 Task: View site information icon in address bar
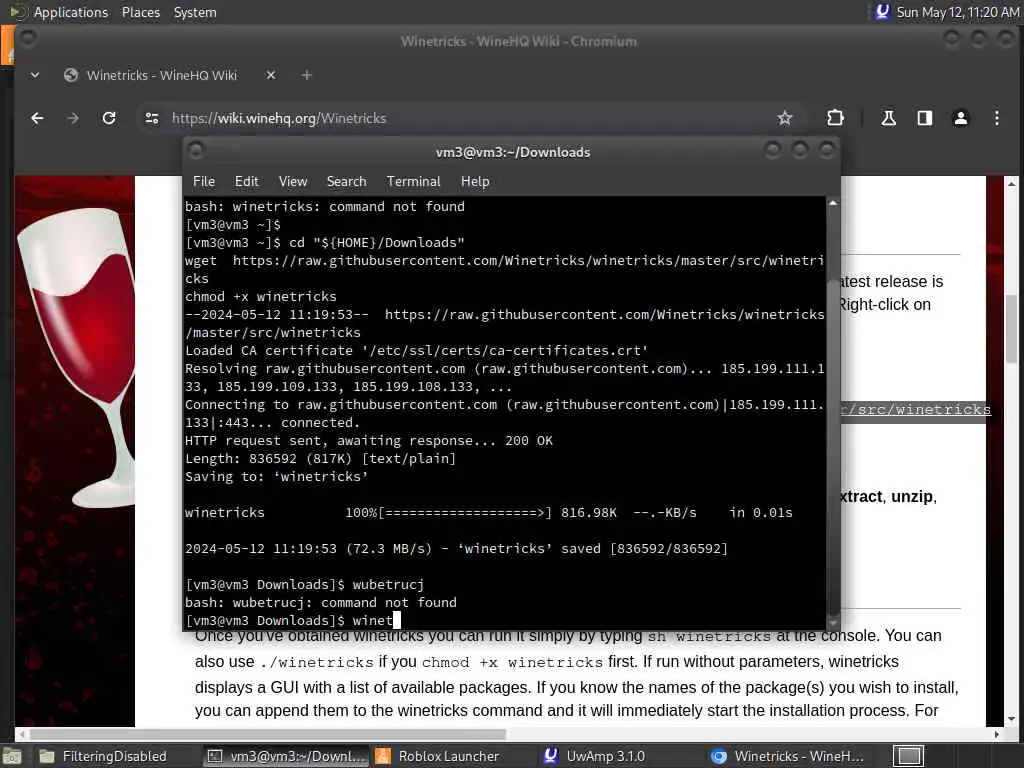click(152, 118)
